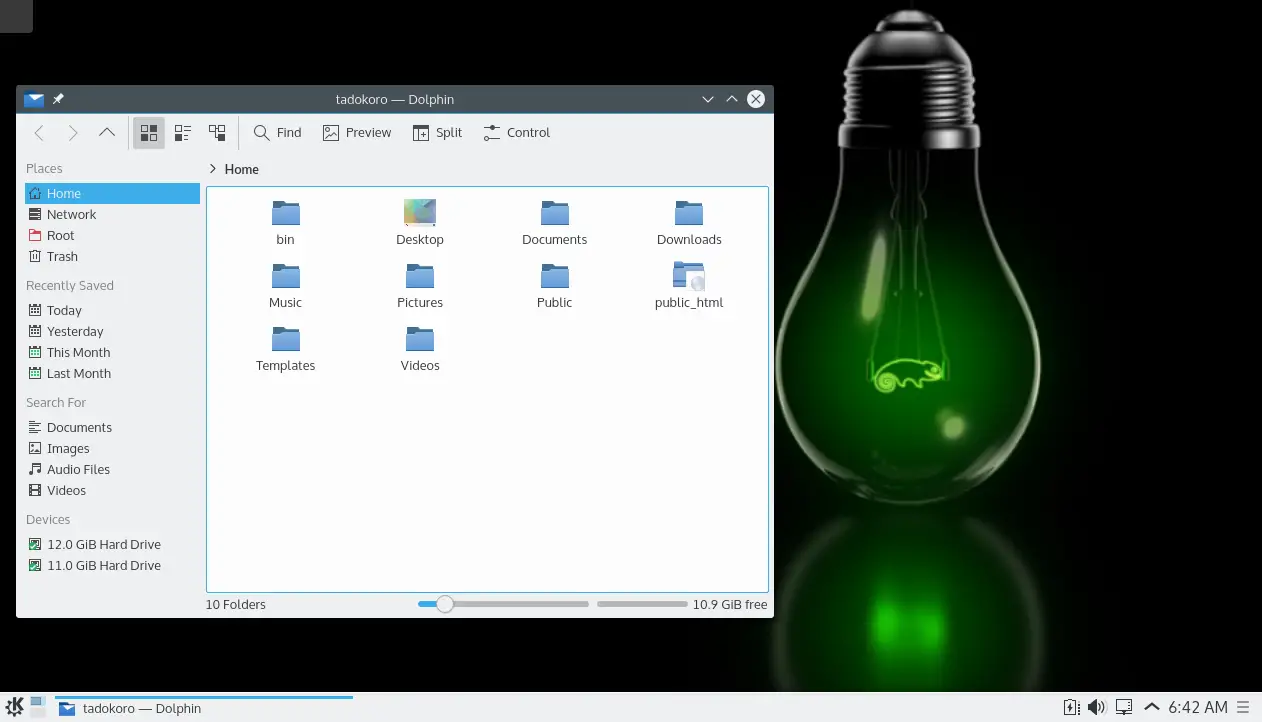Viewport: 1262px width, 722px height.
Task: Click Home in the location breadcrumb
Action: (x=242, y=169)
